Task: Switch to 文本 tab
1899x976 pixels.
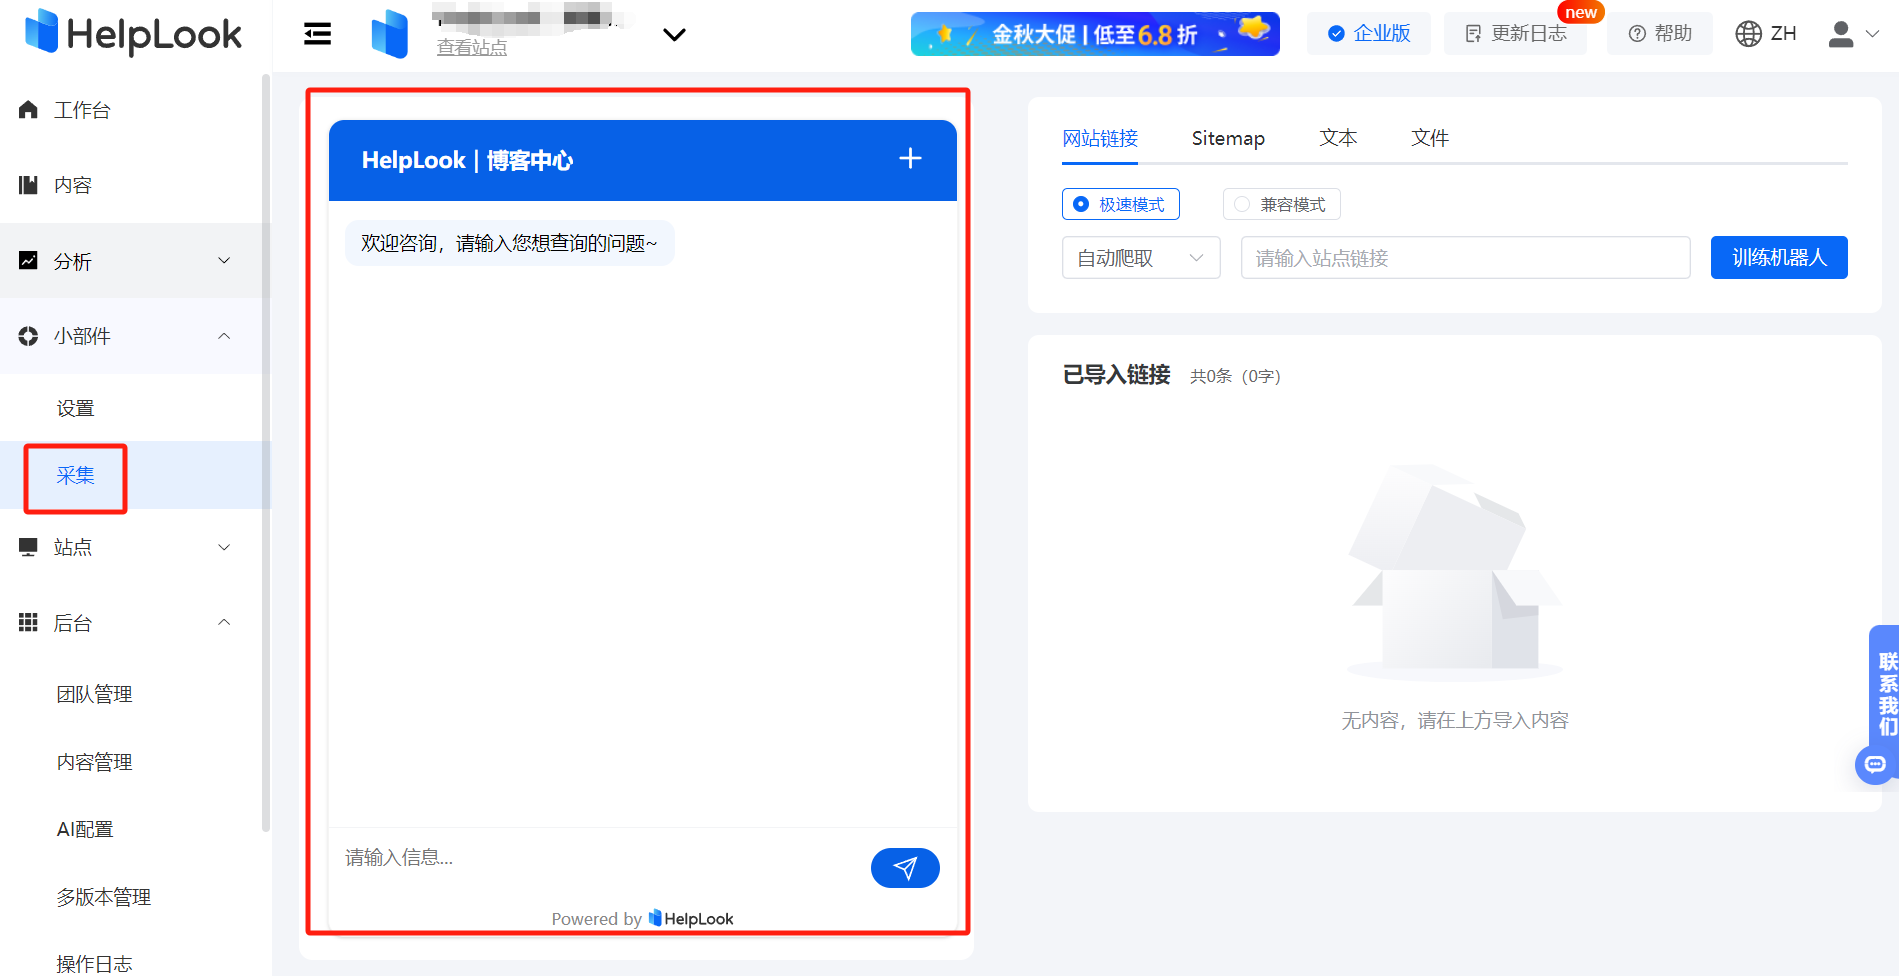Action: coord(1338,138)
